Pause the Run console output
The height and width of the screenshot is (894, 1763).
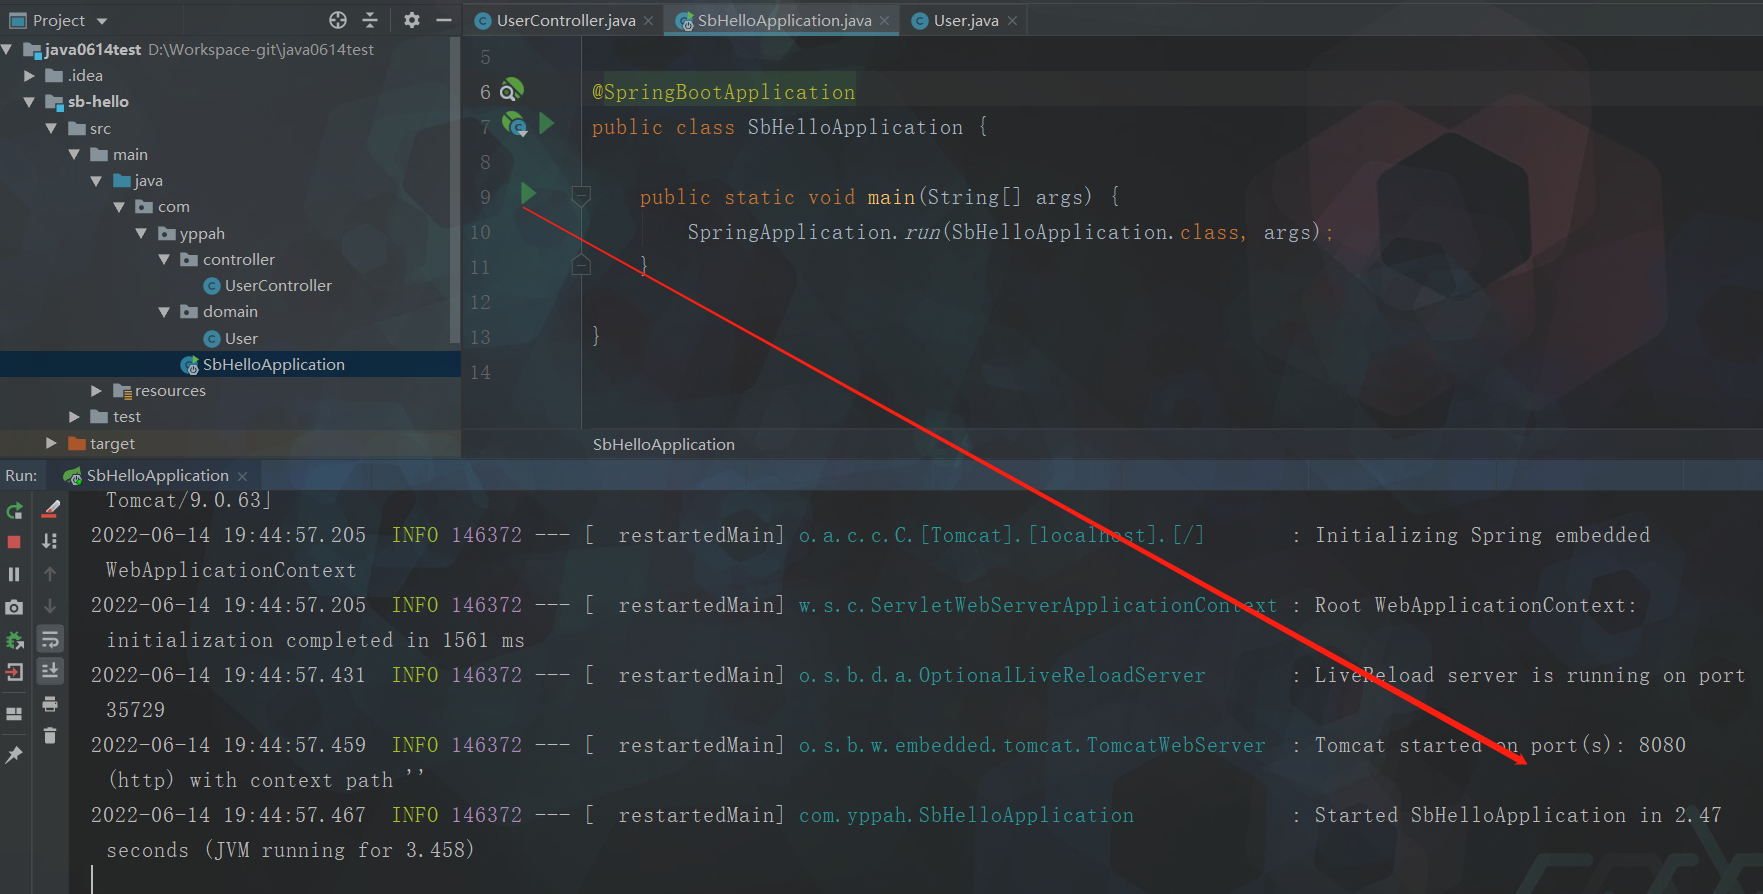(14, 574)
